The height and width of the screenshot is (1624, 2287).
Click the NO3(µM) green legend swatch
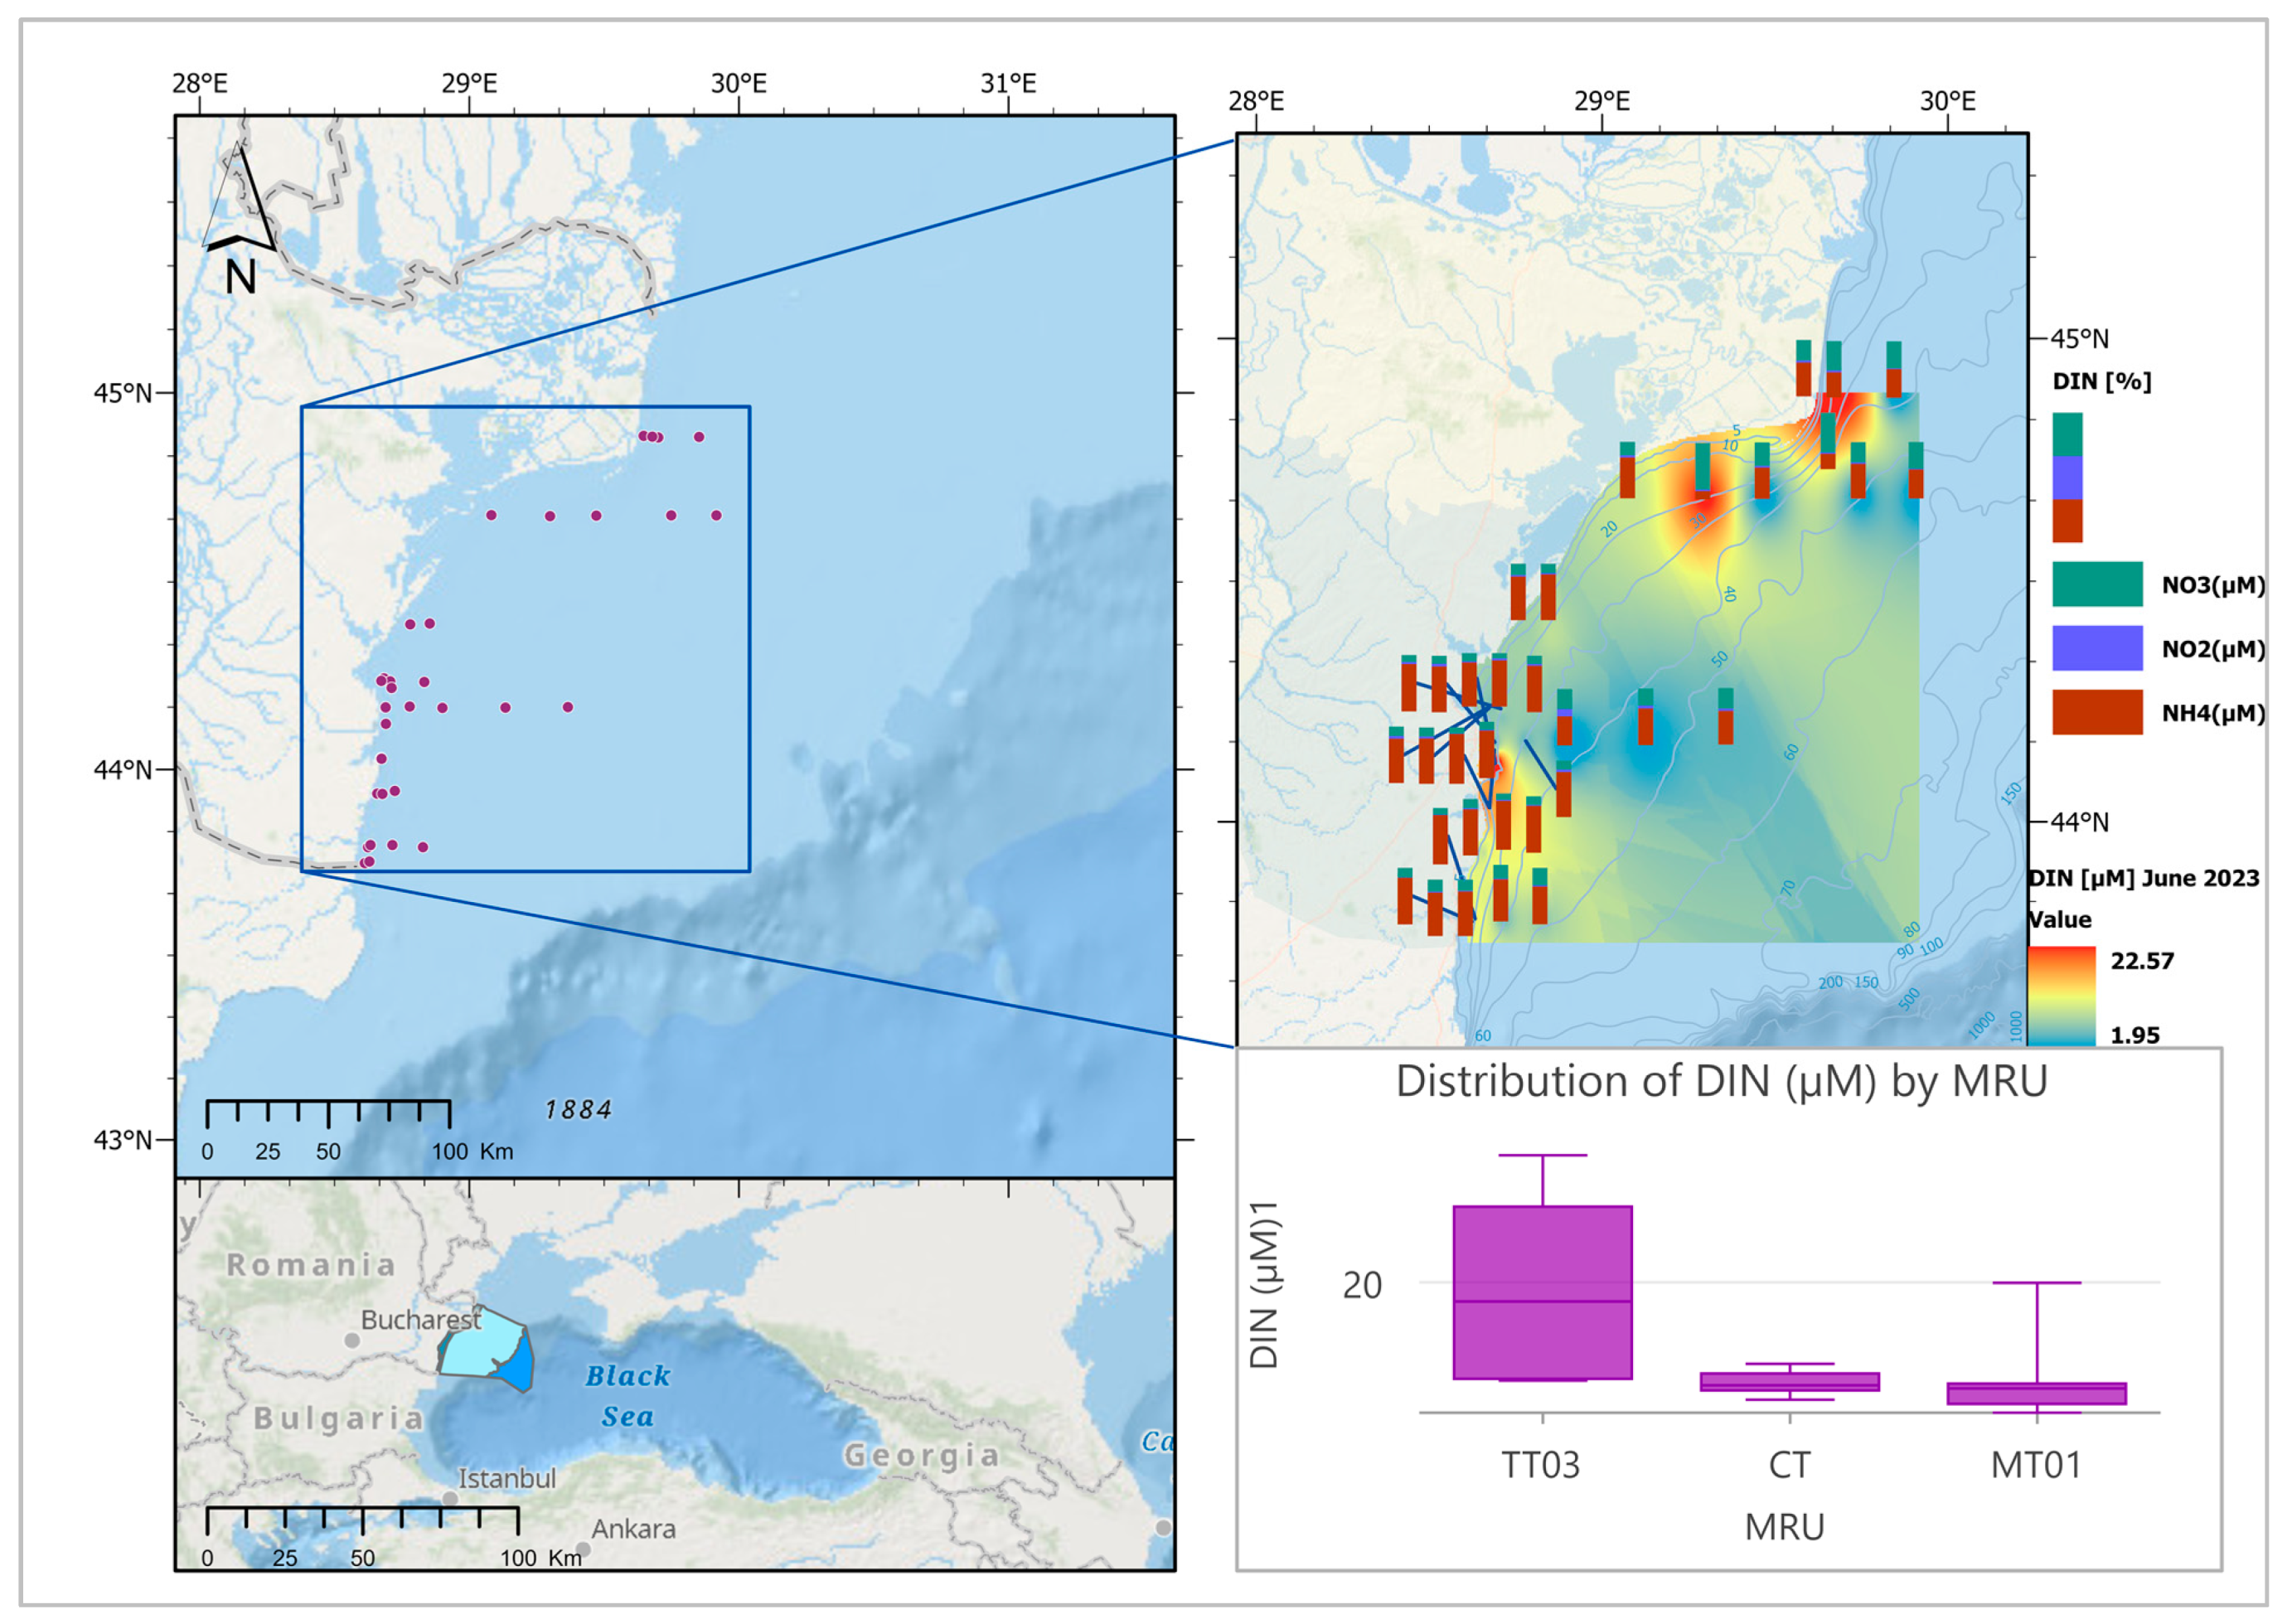click(x=2096, y=584)
